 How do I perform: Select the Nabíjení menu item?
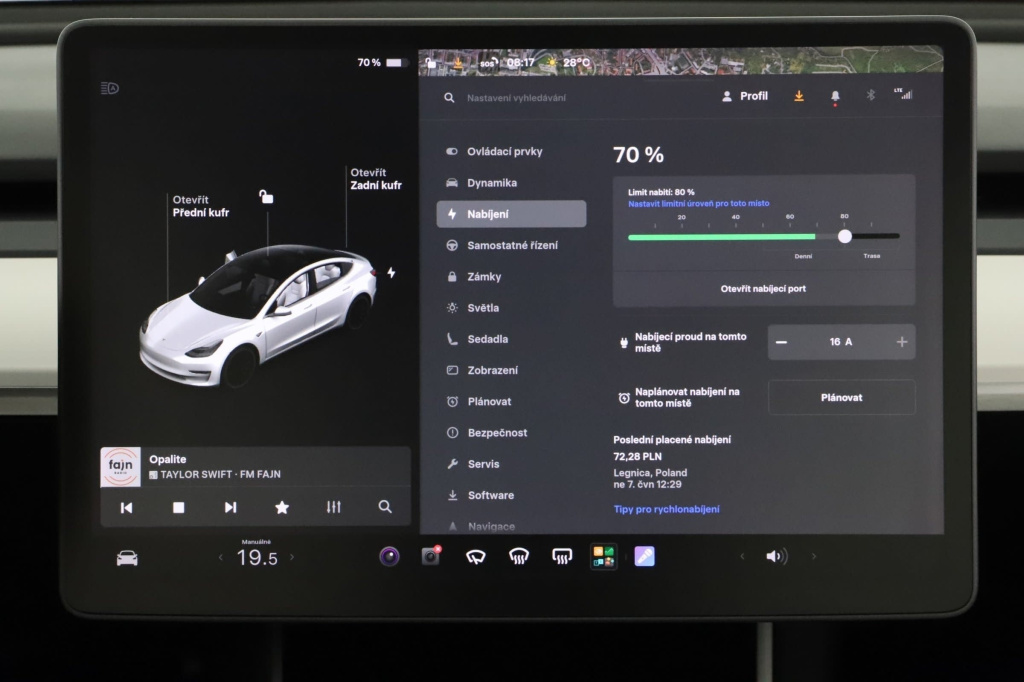[511, 214]
